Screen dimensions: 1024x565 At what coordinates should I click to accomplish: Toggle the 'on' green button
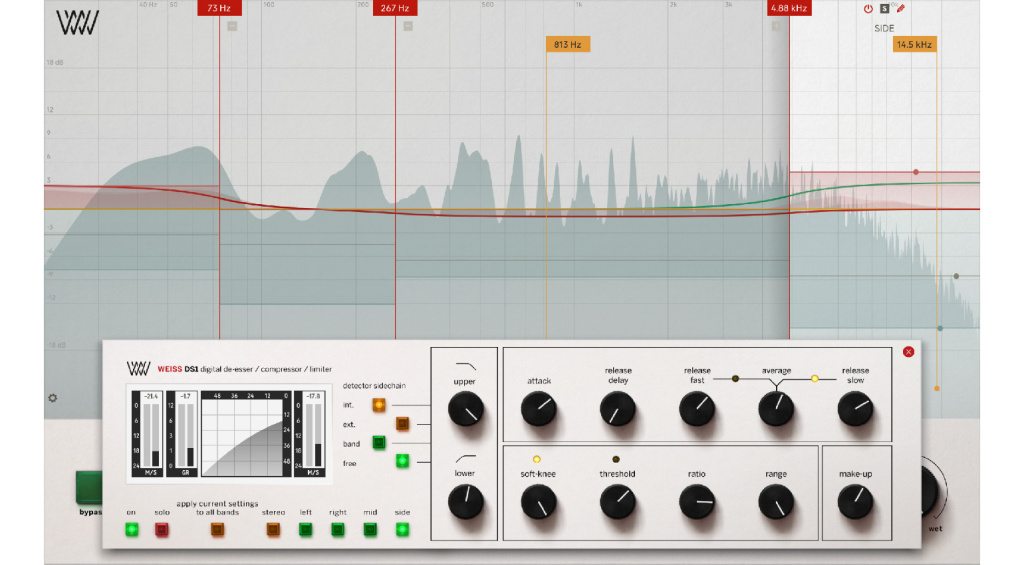[x=132, y=530]
